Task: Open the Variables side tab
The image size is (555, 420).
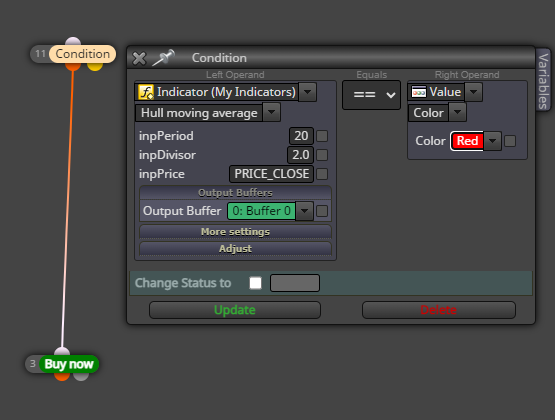Action: 543,81
